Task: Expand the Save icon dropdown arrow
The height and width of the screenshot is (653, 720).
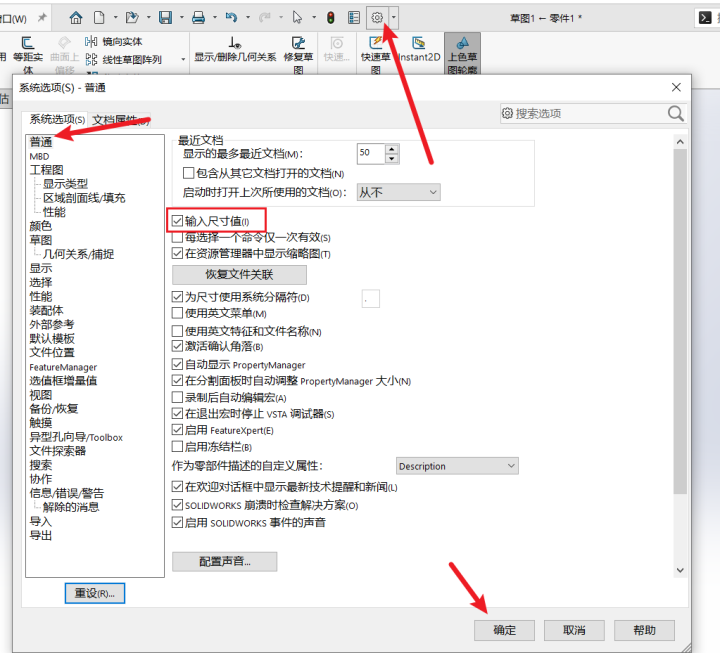Action: coord(182,18)
